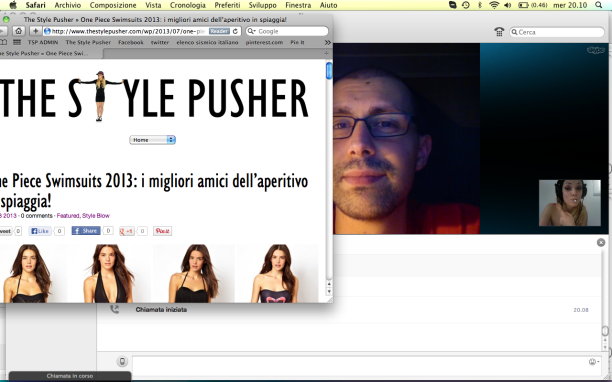
Task: Open the Style Blow category link
Action: pyautogui.click(x=96, y=215)
